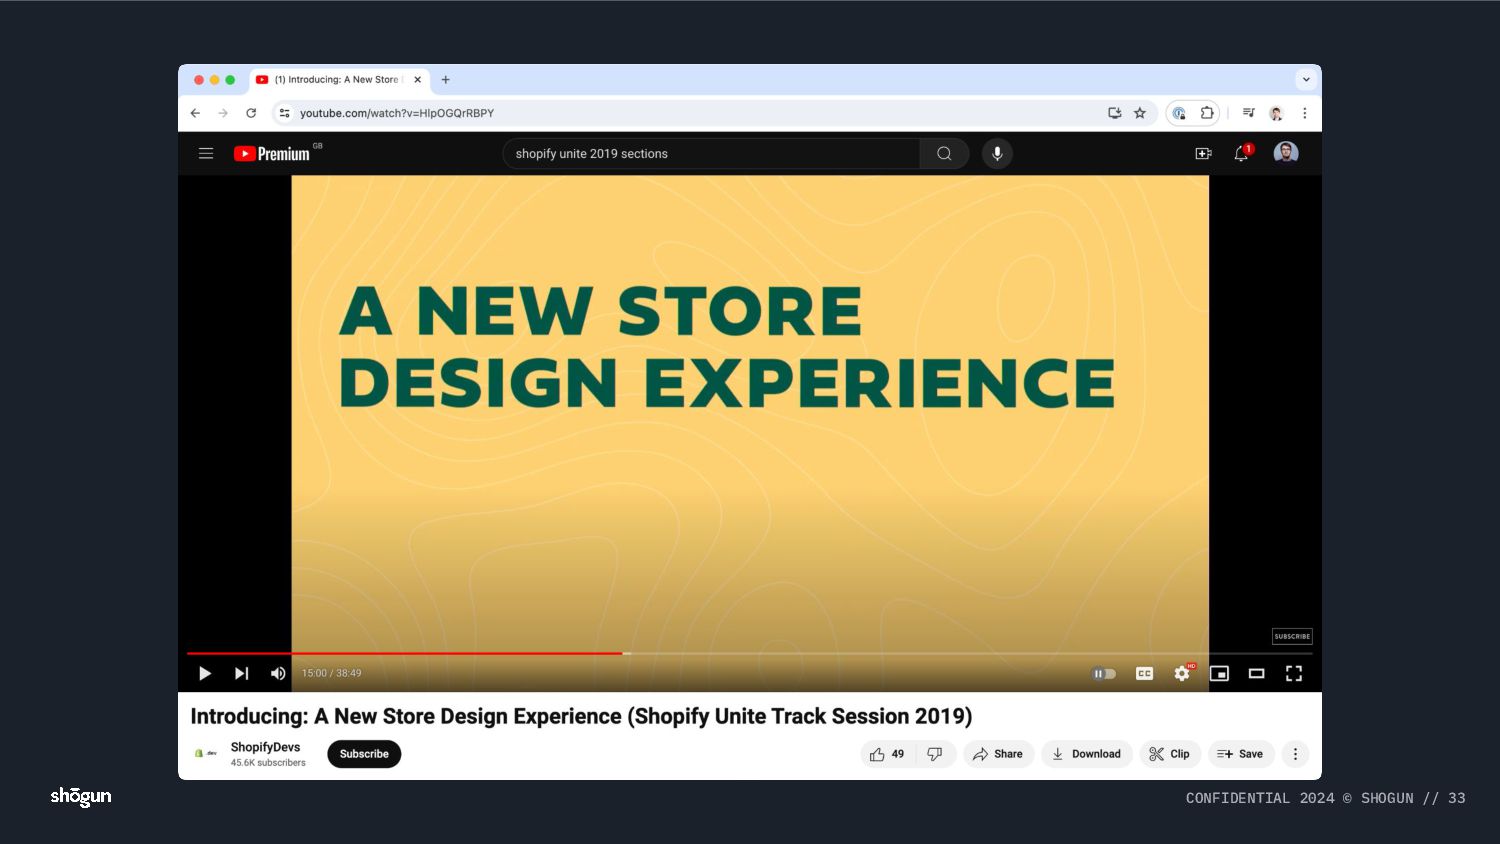
Task: Dislike the video
Action: point(935,754)
